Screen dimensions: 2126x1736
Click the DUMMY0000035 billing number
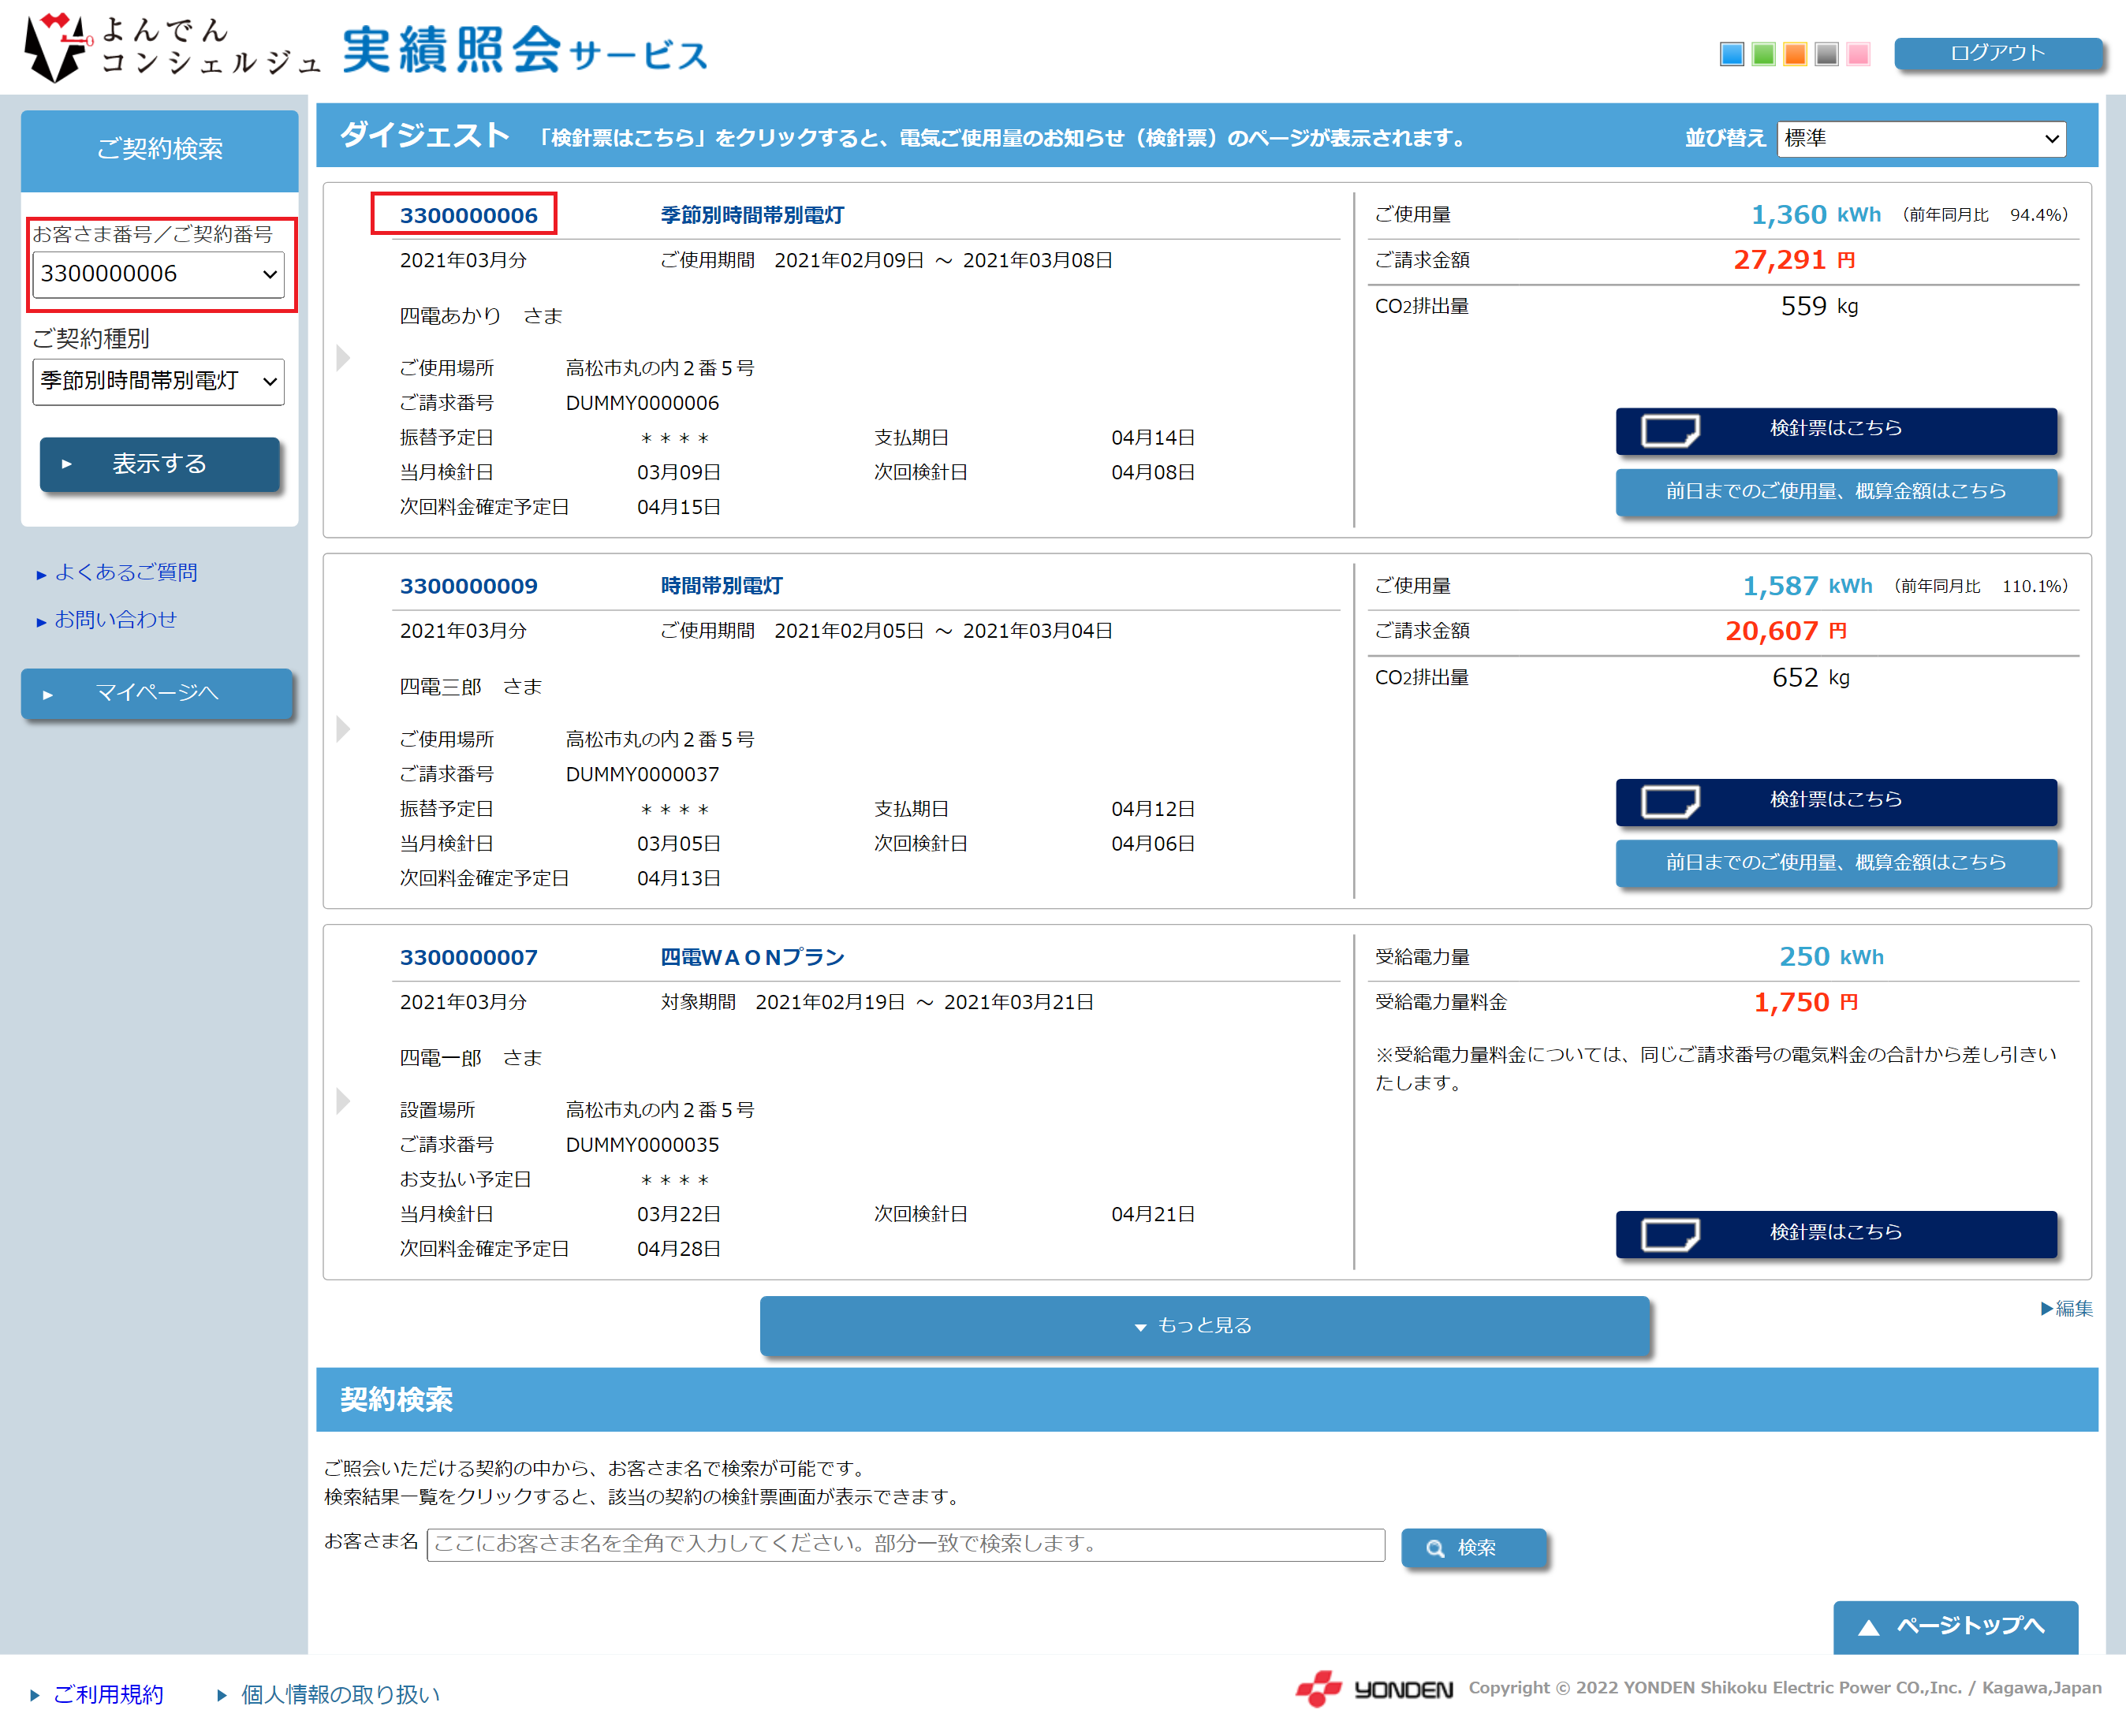(642, 1144)
